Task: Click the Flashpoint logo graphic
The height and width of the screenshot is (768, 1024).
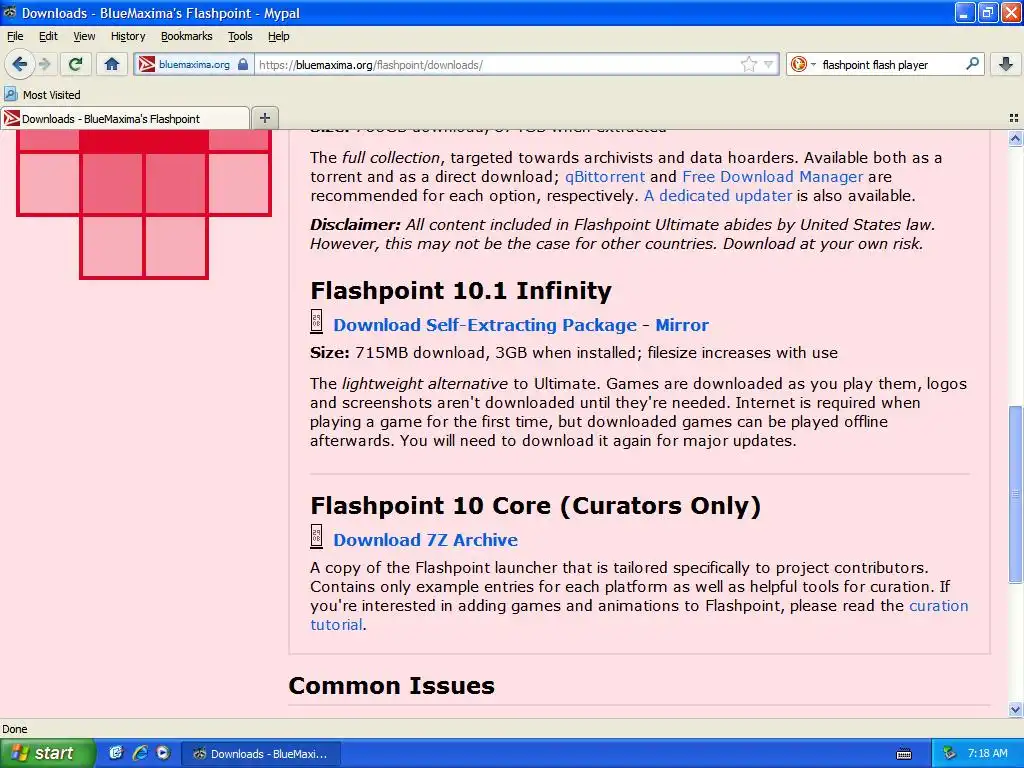Action: pos(144,204)
